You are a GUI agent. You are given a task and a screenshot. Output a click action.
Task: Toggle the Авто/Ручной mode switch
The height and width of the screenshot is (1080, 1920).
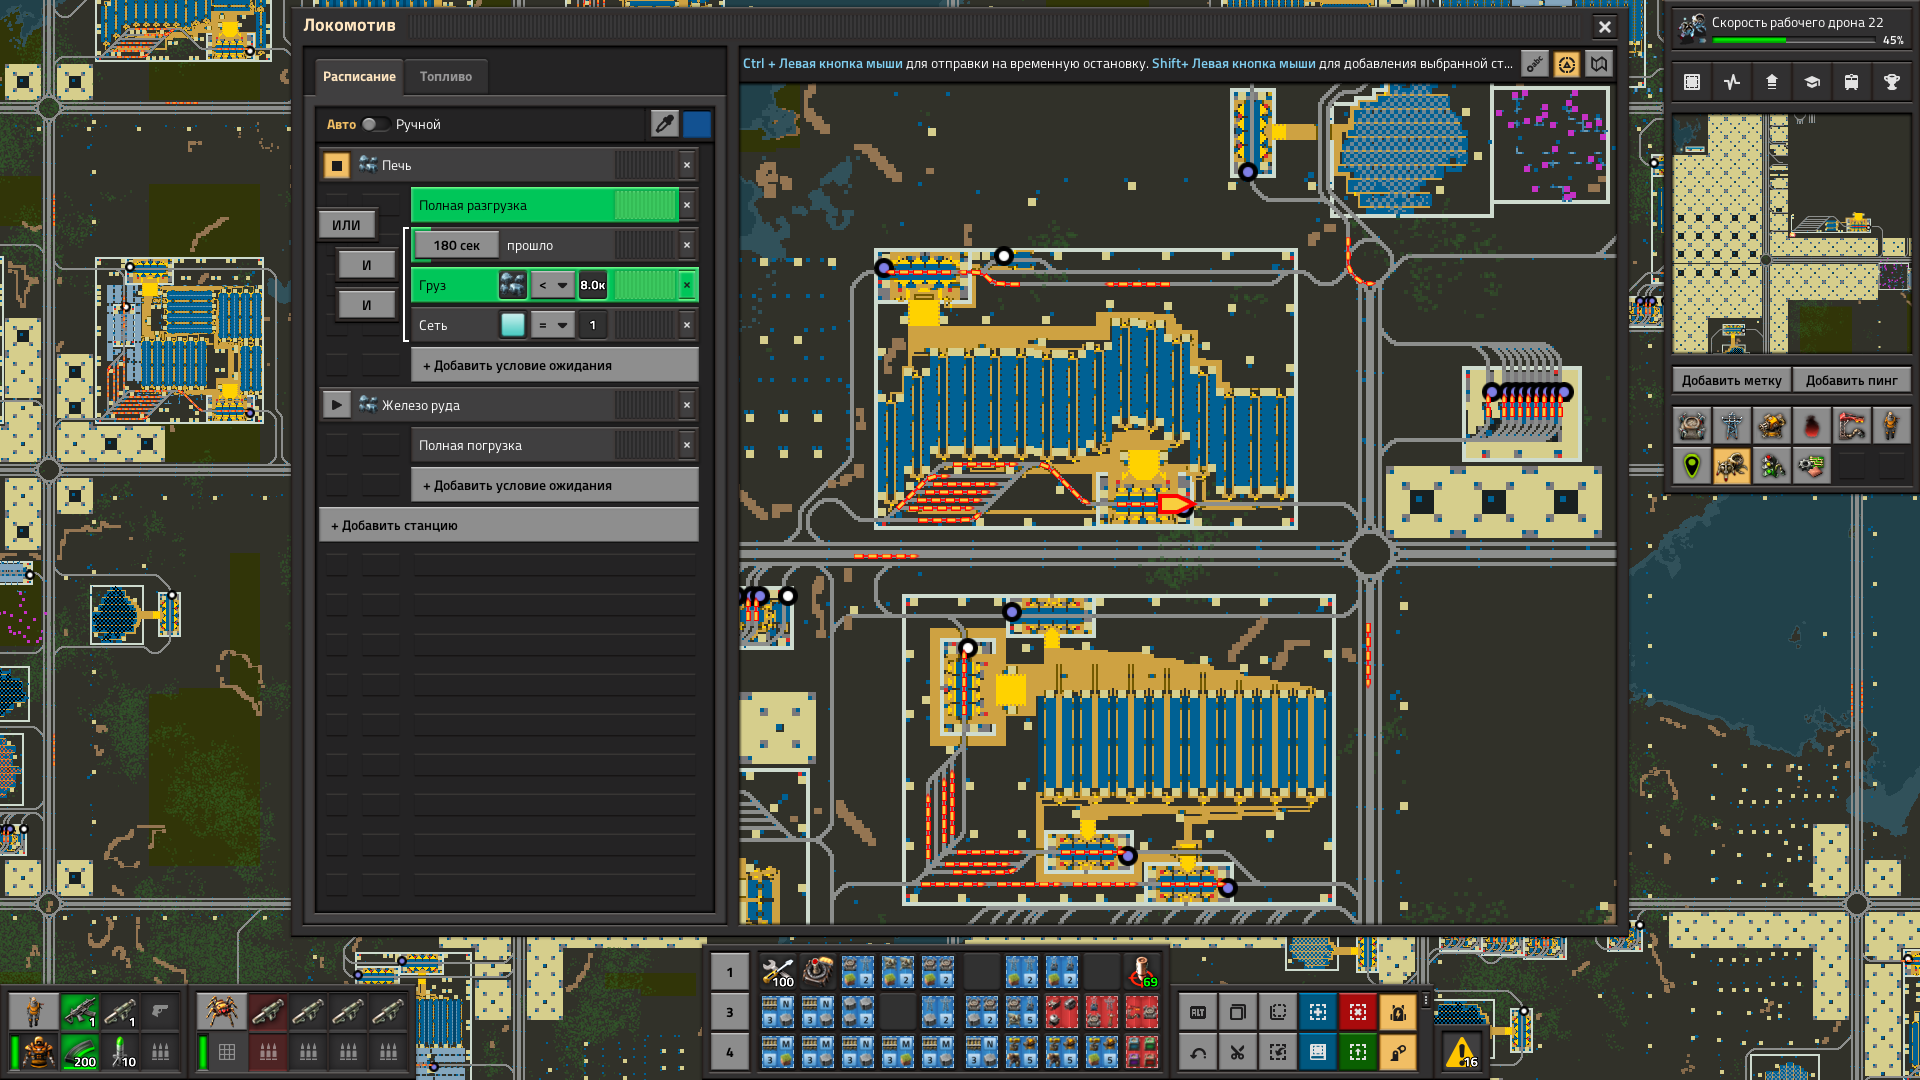(375, 124)
